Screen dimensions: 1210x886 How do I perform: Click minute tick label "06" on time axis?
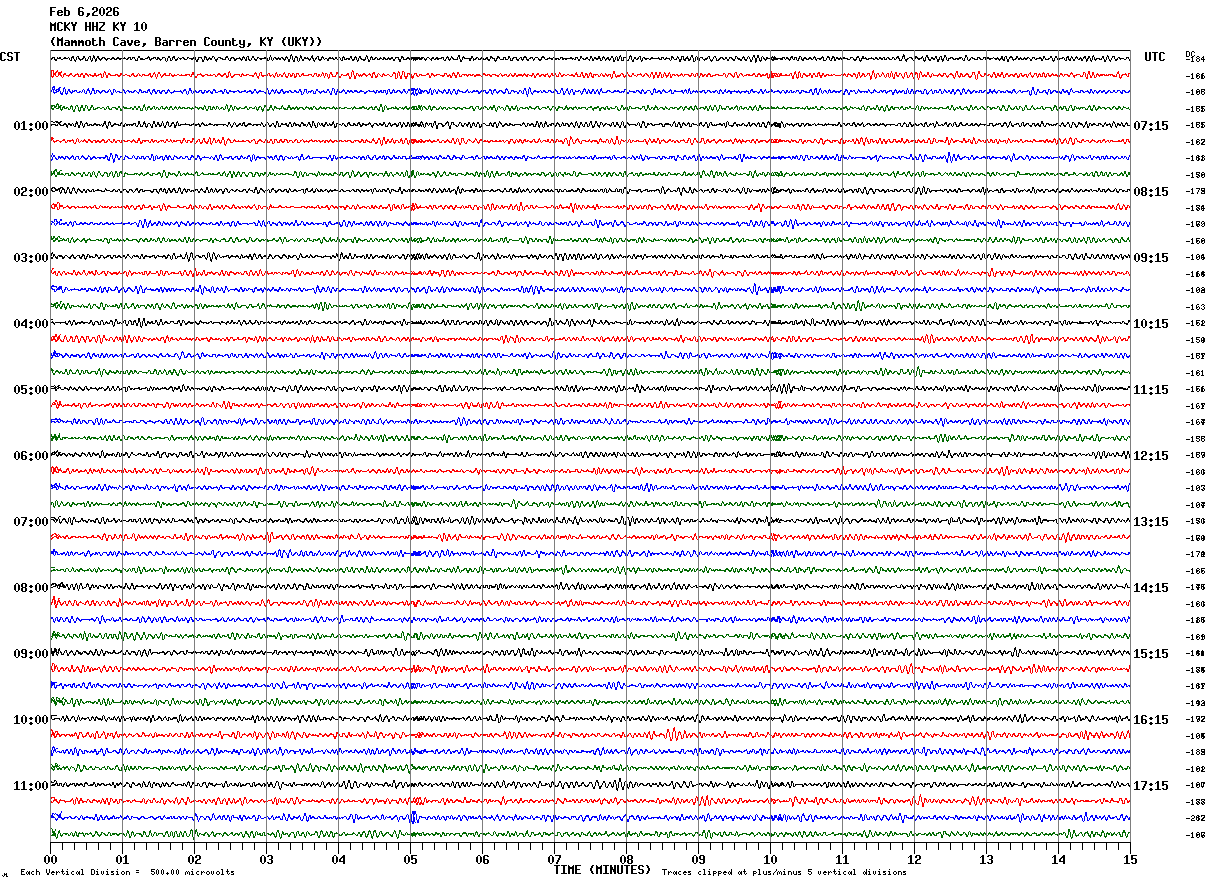tap(483, 859)
